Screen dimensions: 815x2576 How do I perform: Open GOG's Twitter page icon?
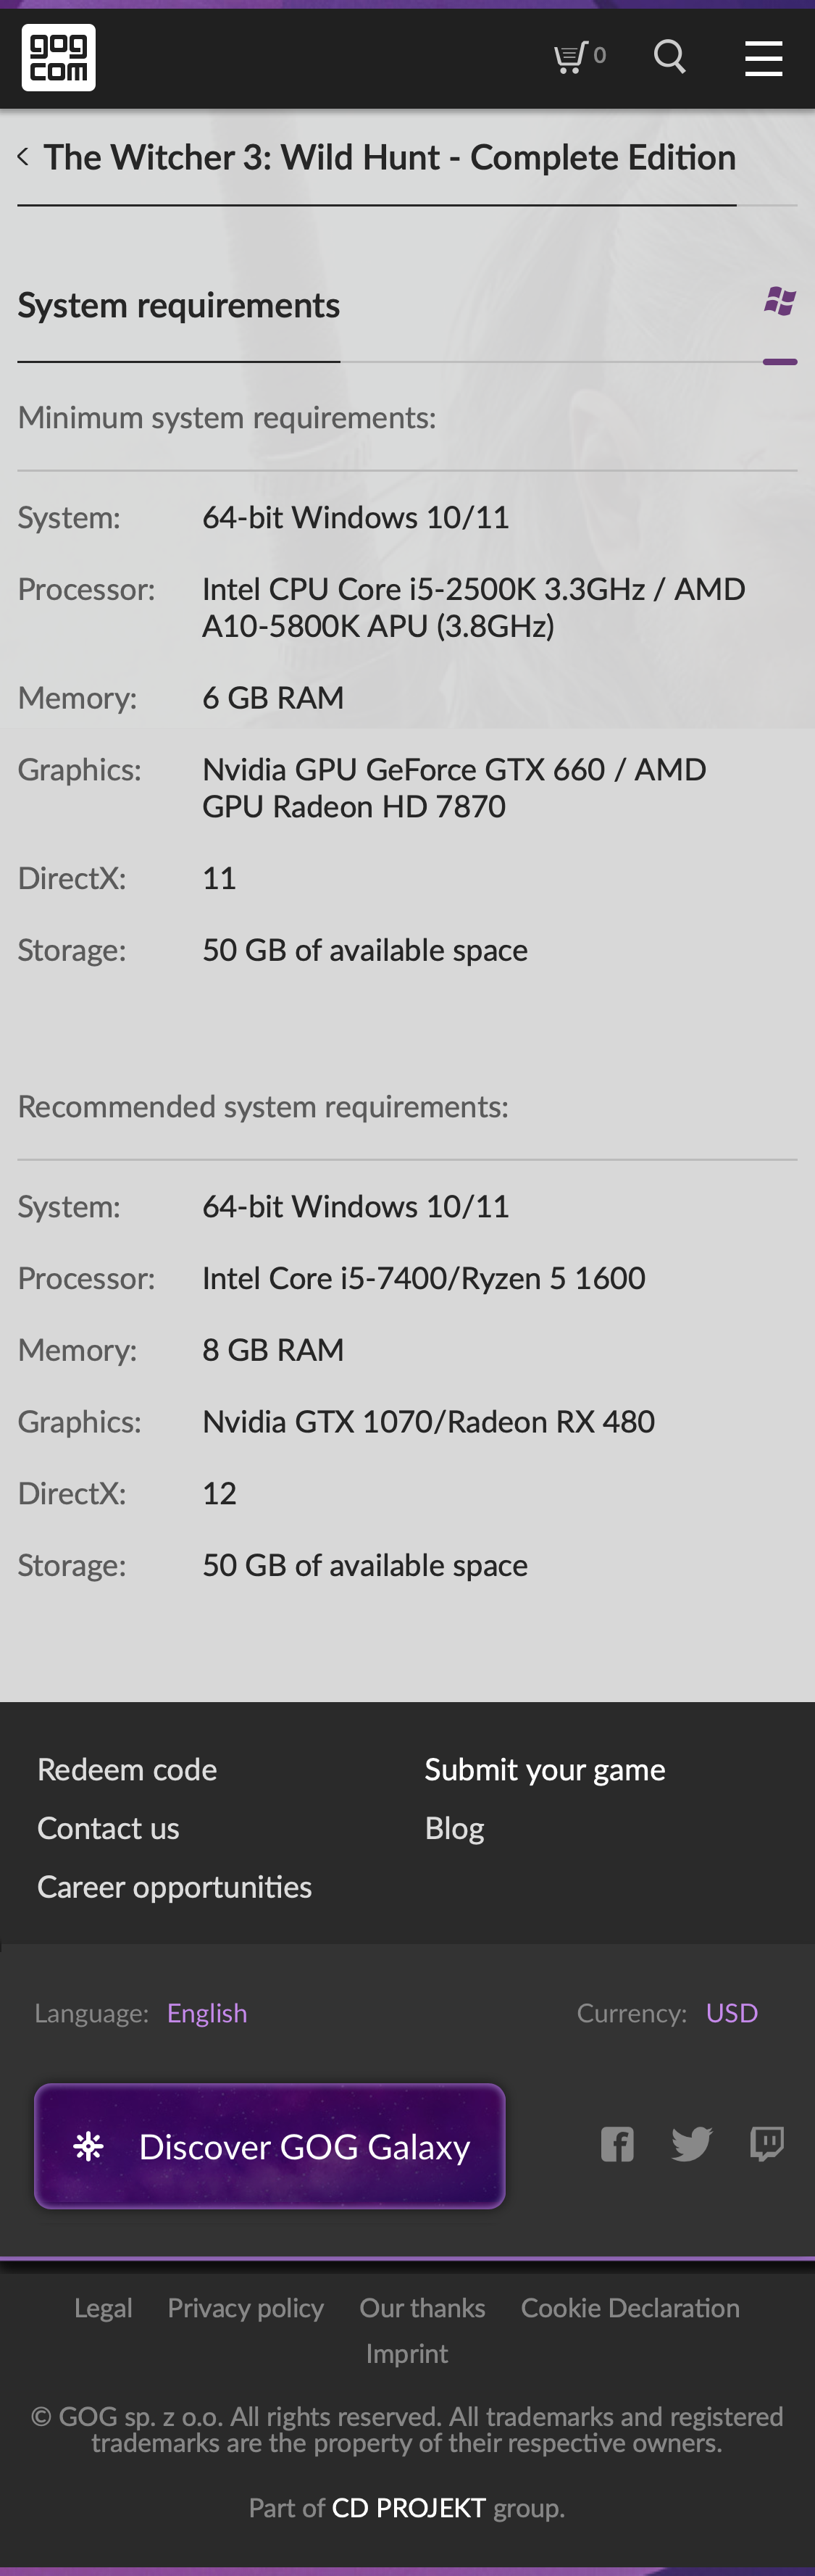click(x=691, y=2144)
